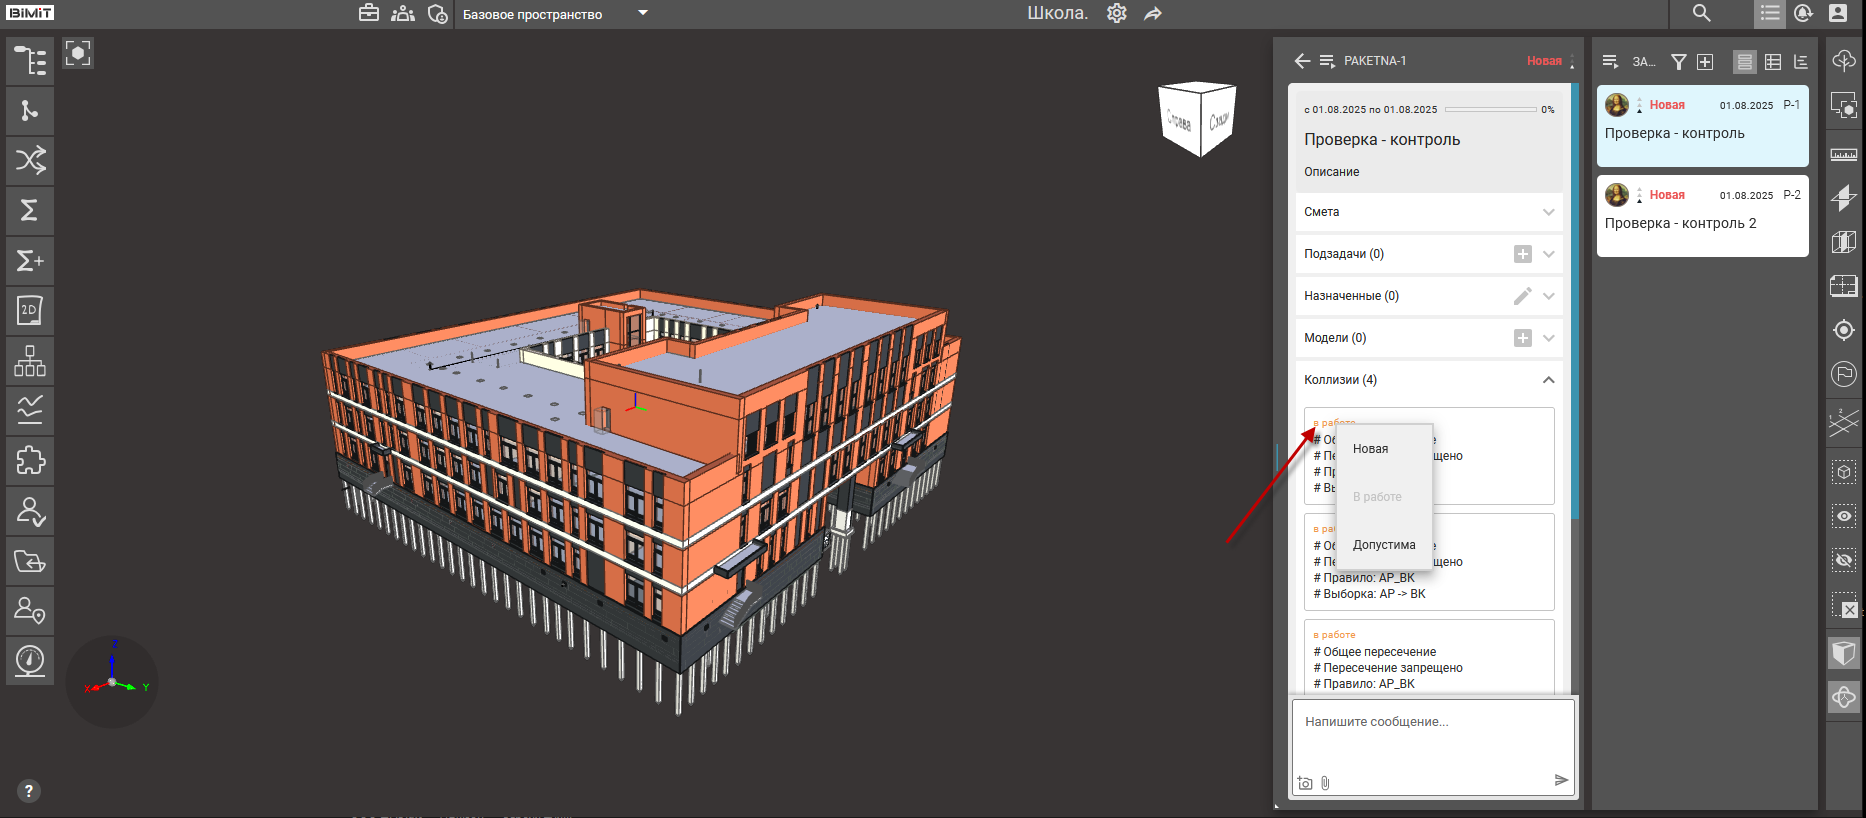1866x818 pixels.
Task: Show selected elements with the eye icon
Action: click(x=1843, y=516)
